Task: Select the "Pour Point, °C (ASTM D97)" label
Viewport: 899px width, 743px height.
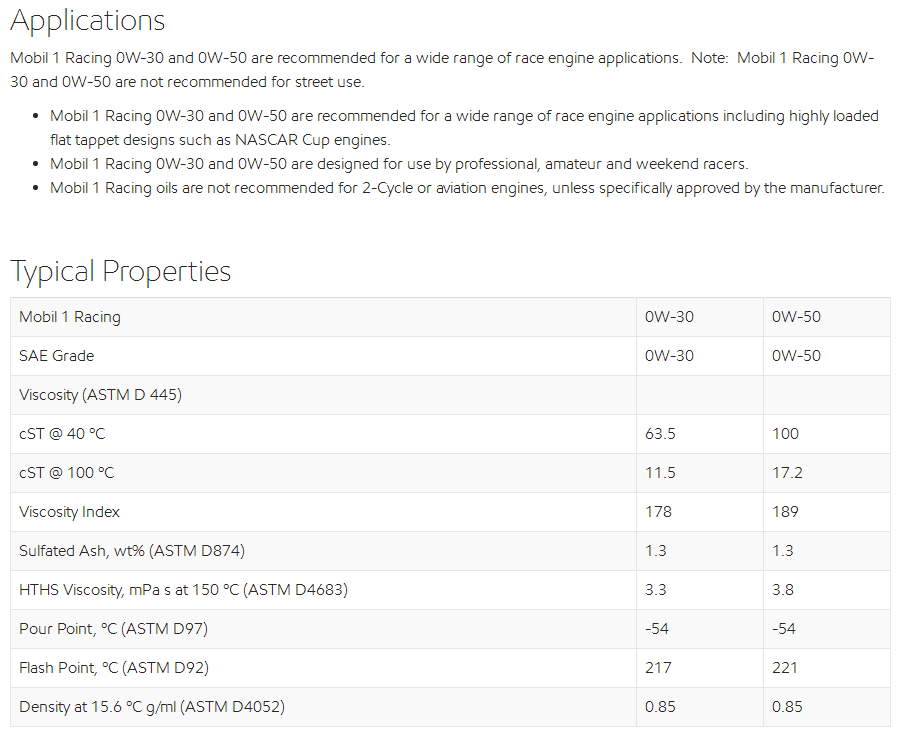Action: point(114,629)
